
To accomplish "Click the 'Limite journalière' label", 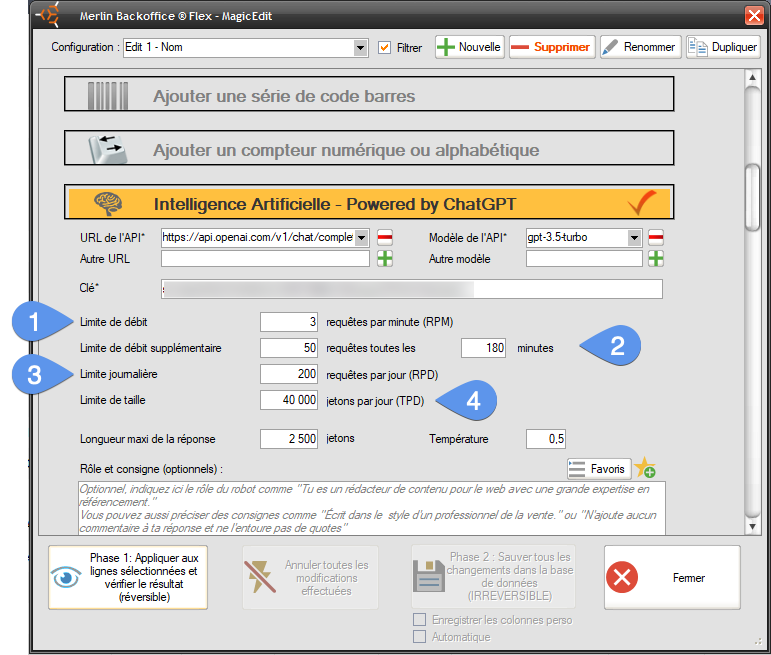I will 119,374.
